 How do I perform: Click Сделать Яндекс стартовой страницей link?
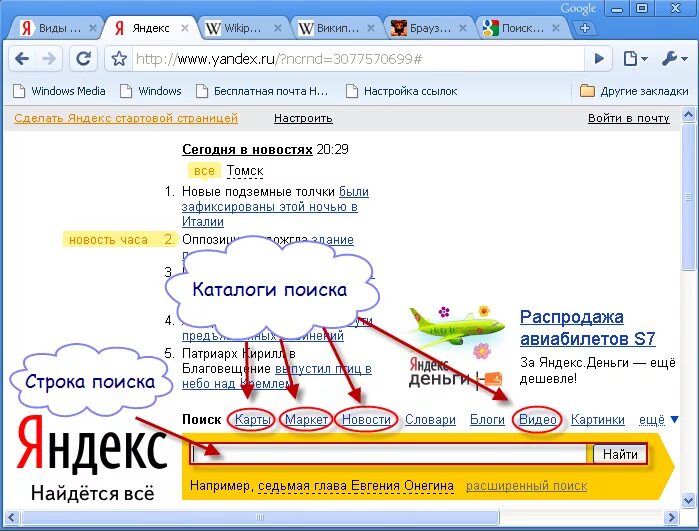click(126, 118)
